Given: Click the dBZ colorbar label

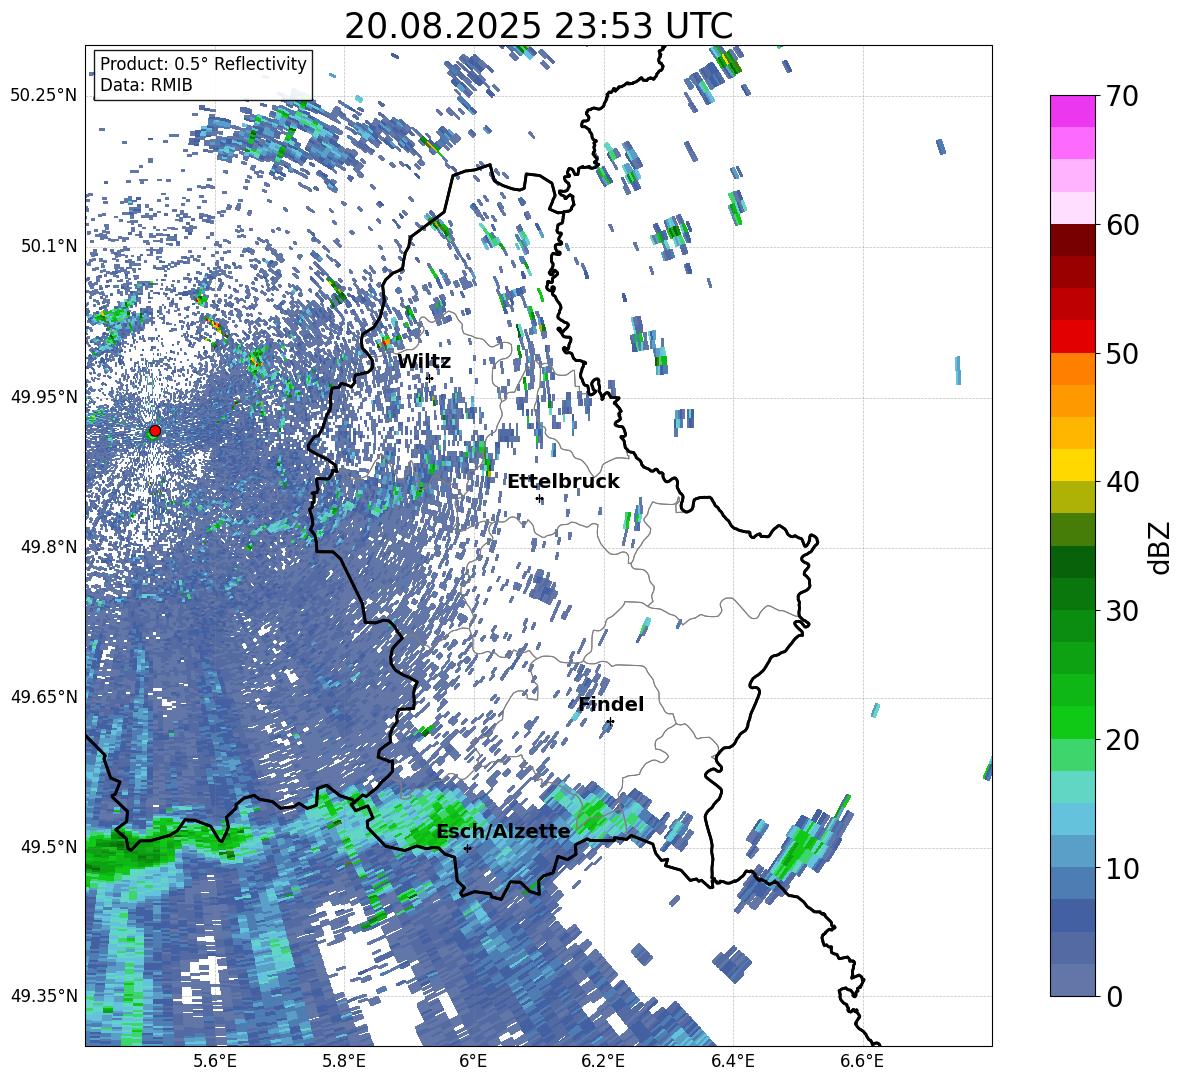Looking at the screenshot, I should [1159, 547].
